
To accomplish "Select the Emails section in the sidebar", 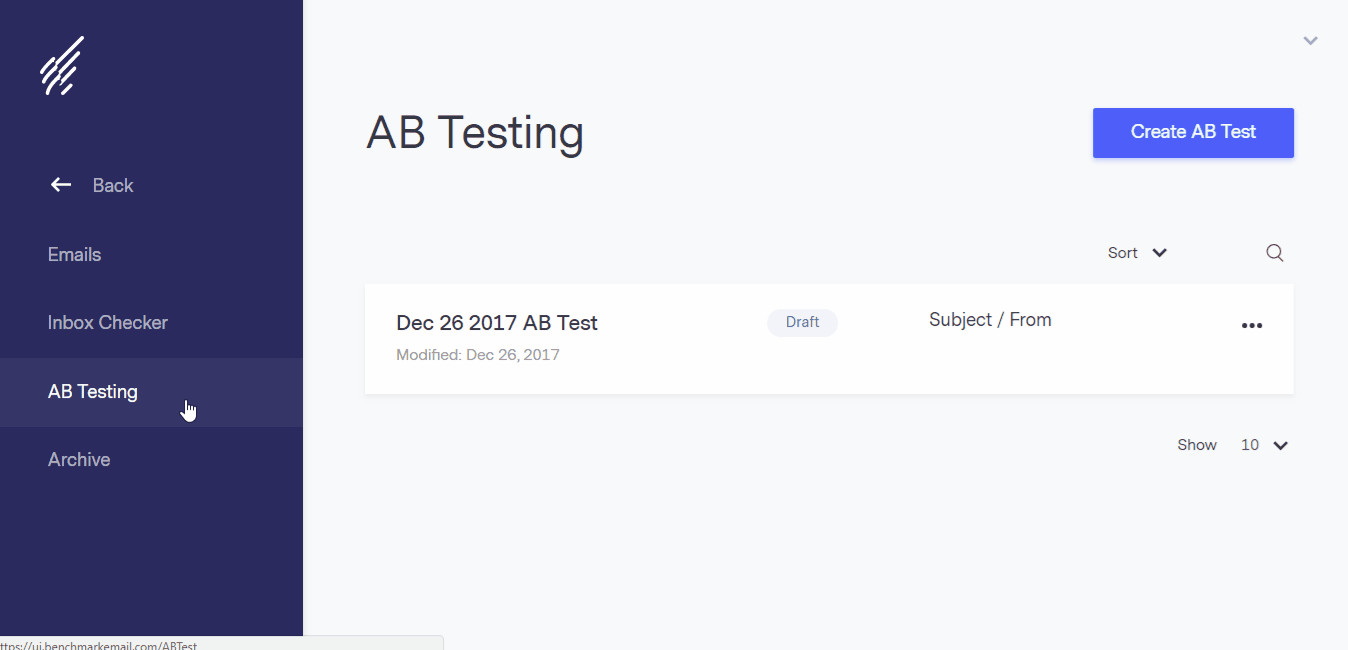I will pos(74,254).
